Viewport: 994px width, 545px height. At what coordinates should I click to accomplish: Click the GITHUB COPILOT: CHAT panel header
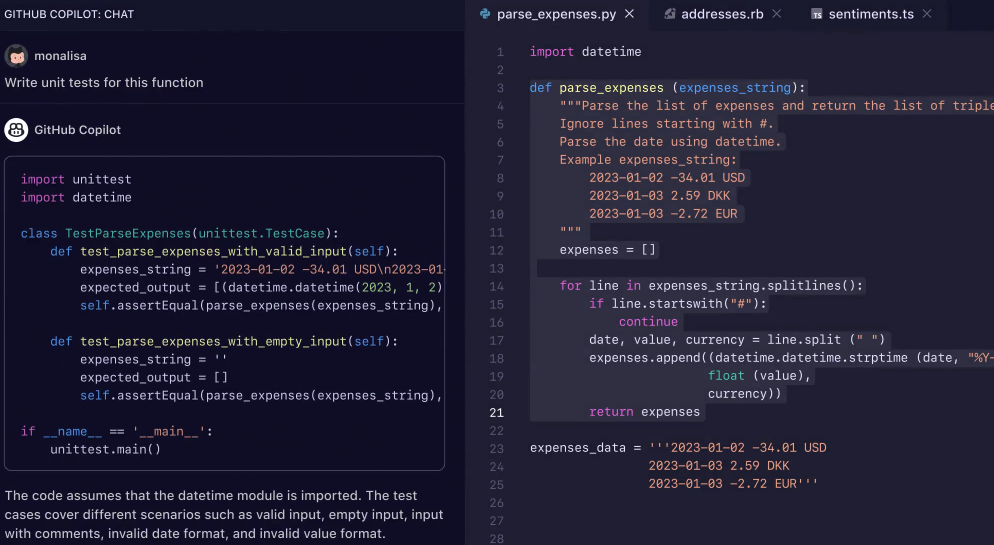coord(69,15)
